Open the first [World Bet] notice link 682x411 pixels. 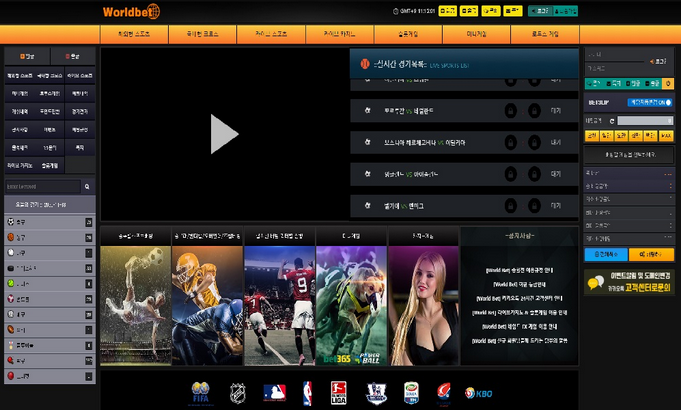(x=519, y=270)
